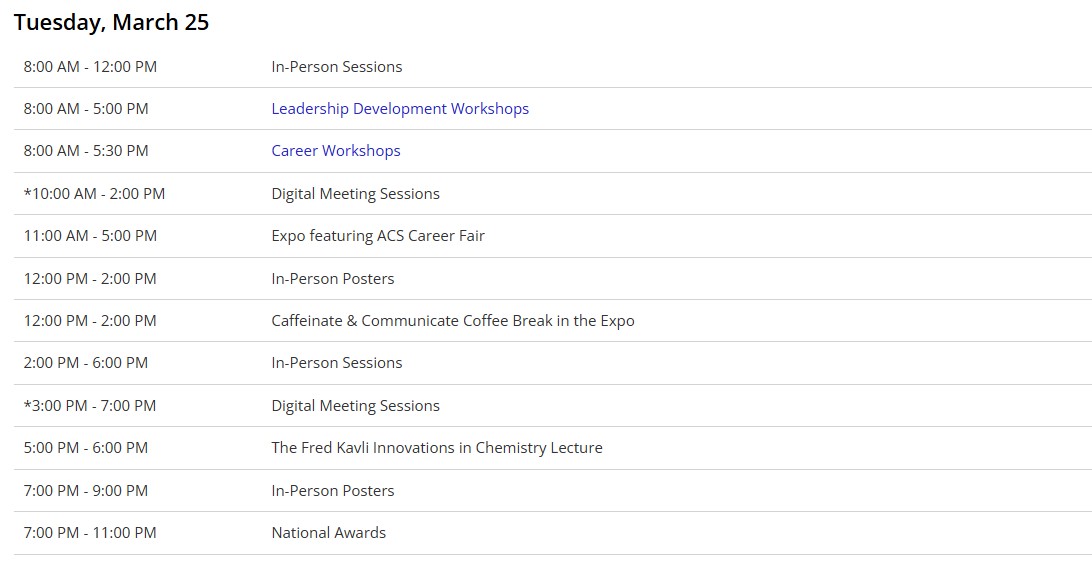Click the 2:00 PM In-Person Sessions entry
The image size is (1092, 564).
336,363
